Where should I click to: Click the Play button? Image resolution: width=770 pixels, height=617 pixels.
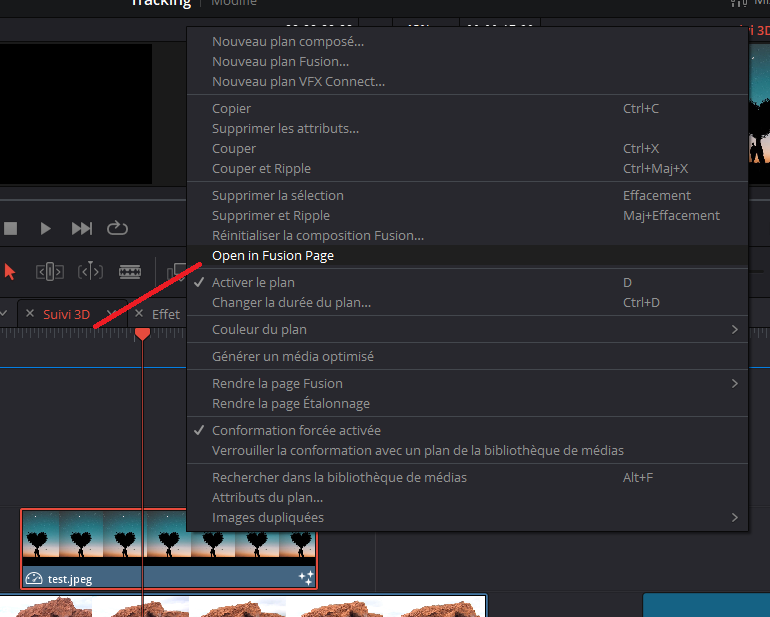point(45,228)
